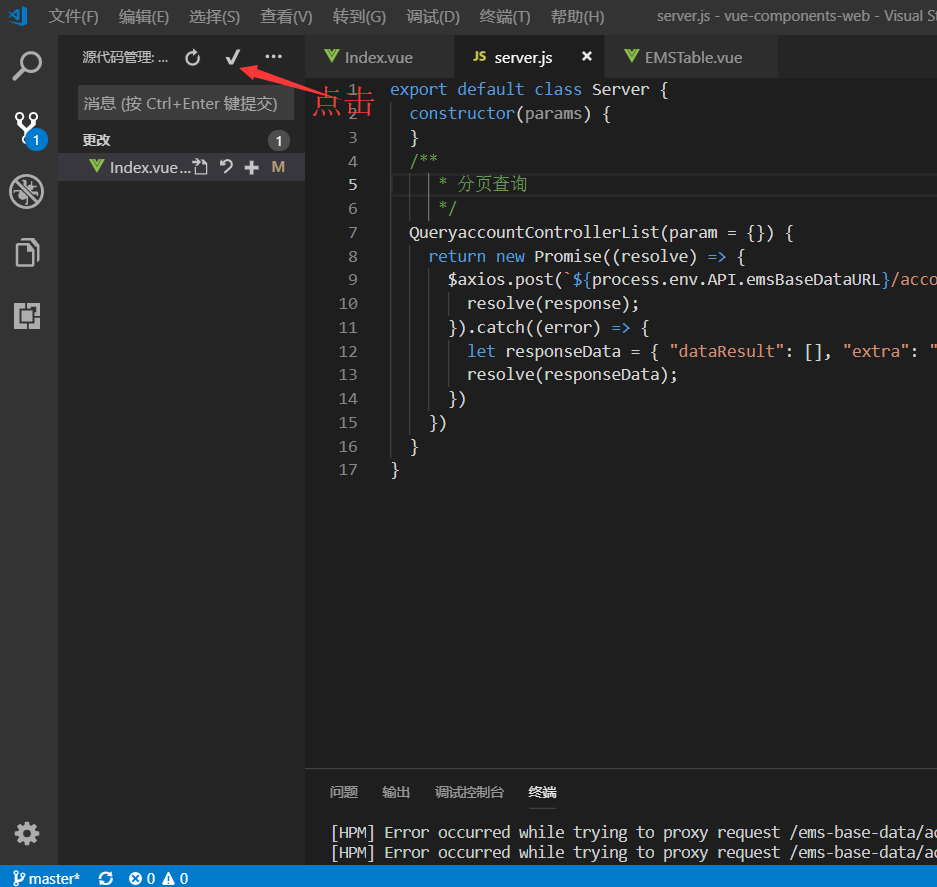Image resolution: width=937 pixels, height=887 pixels.
Task: Switch to the 调试控制台 debug console tab
Action: coord(470,792)
